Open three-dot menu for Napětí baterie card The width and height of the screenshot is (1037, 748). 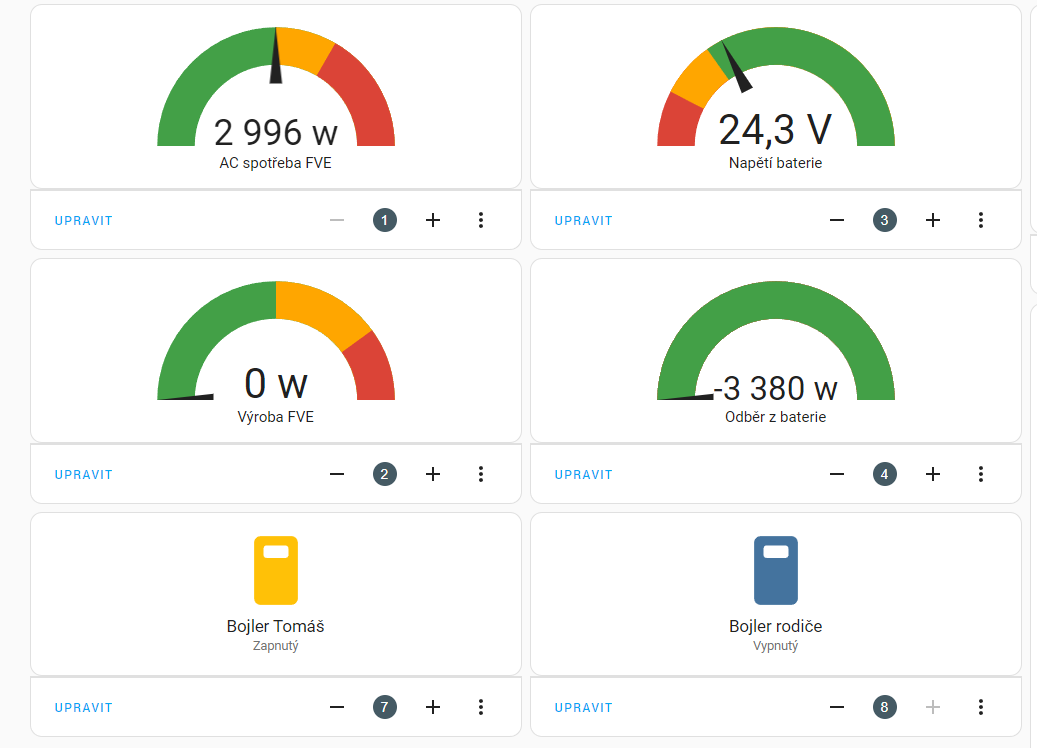click(981, 220)
